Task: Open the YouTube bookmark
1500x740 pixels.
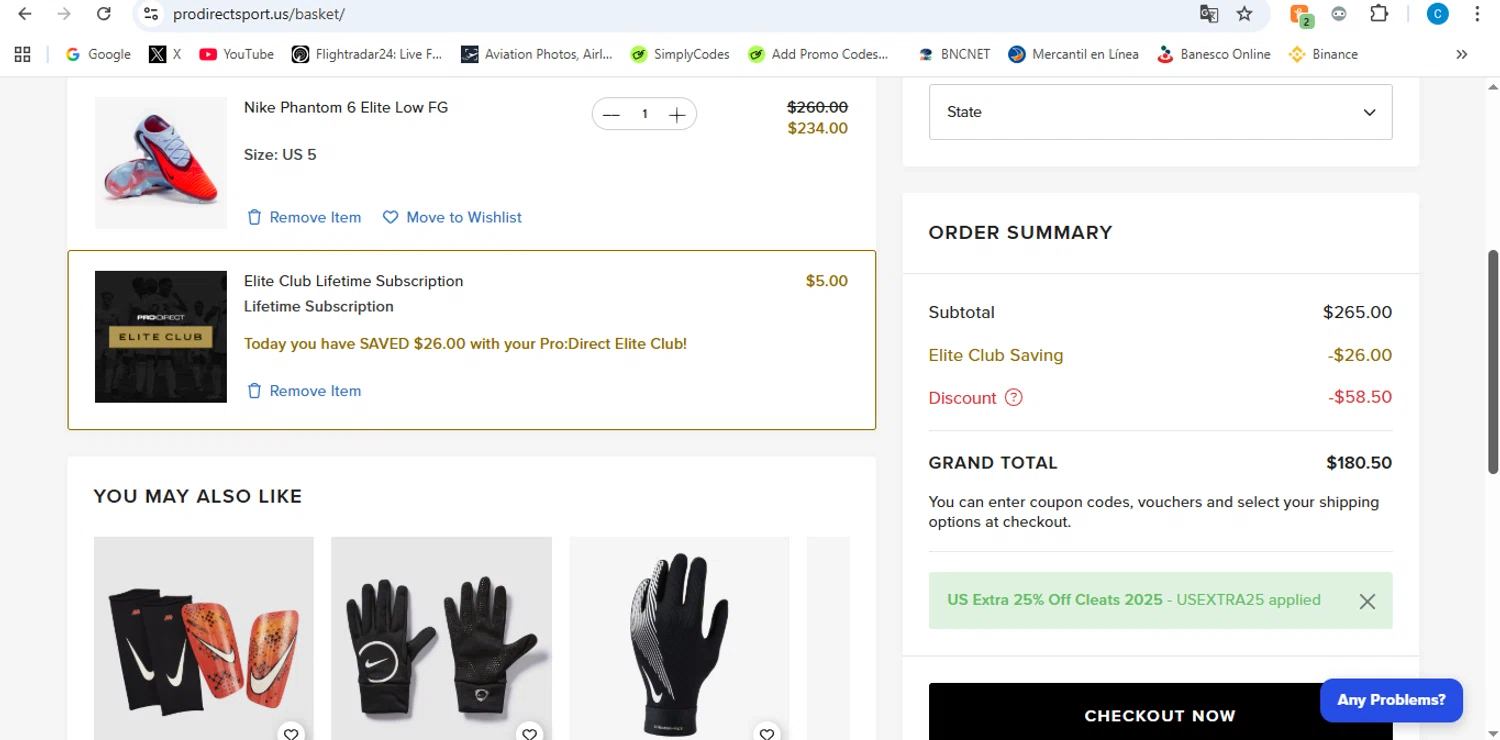Action: (x=236, y=54)
